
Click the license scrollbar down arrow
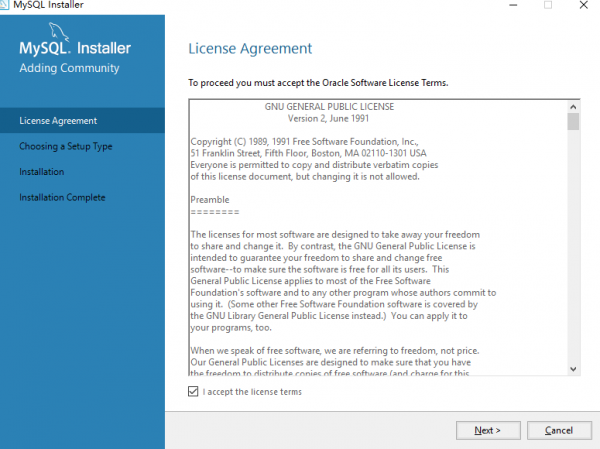pos(573,369)
